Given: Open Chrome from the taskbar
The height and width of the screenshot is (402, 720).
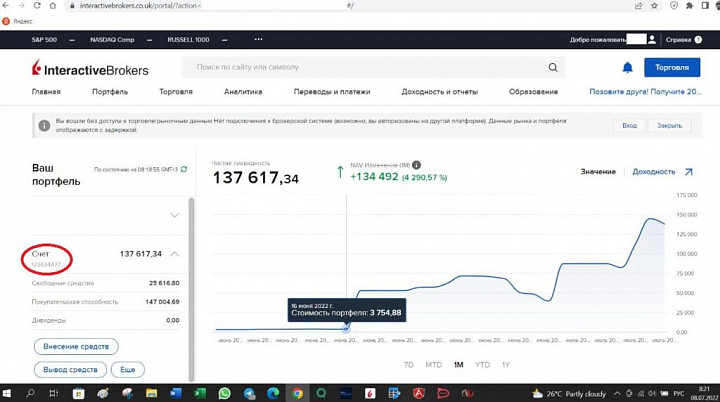Looking at the screenshot, I should [x=297, y=393].
